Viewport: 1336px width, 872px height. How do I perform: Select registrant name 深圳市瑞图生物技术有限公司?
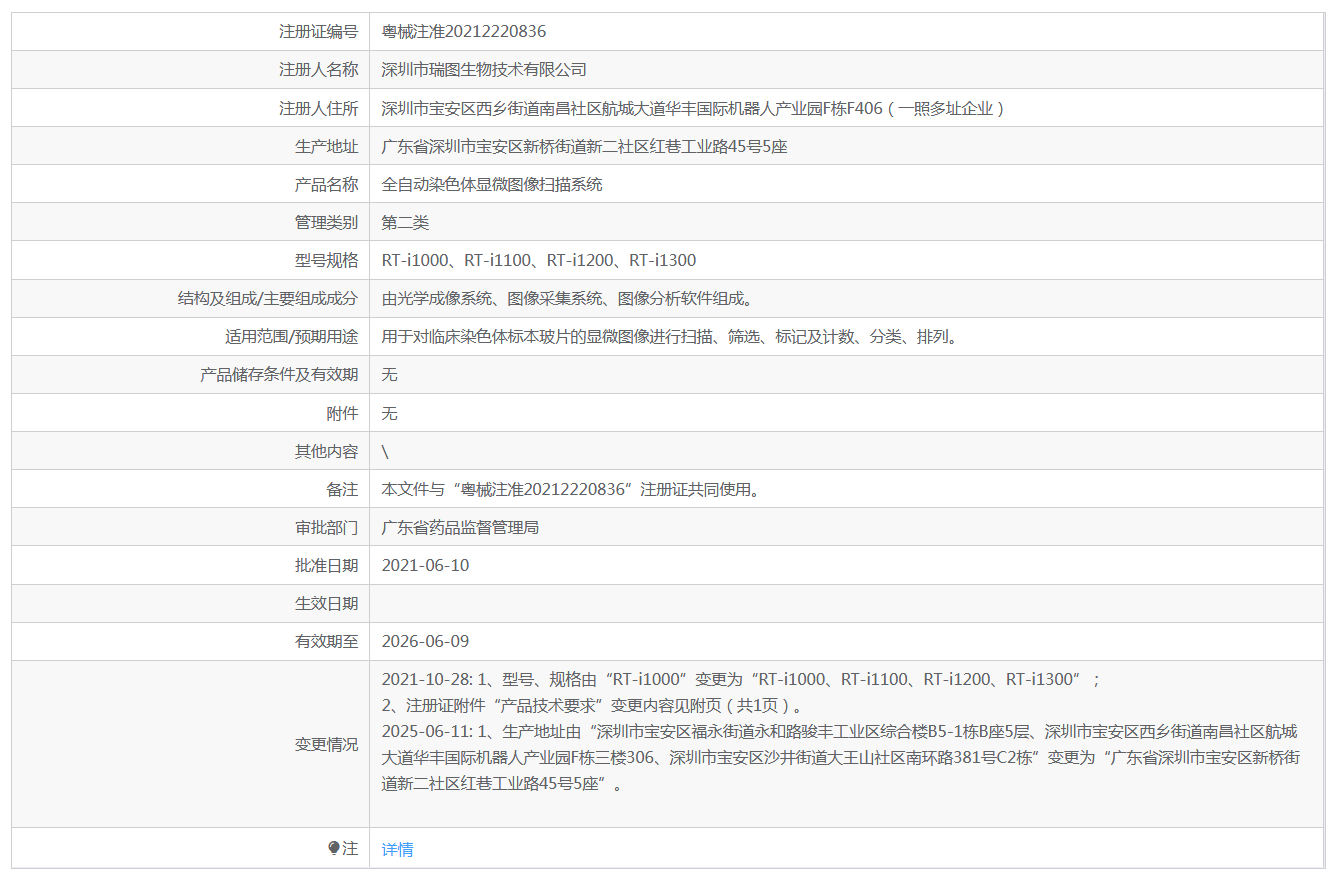(484, 70)
